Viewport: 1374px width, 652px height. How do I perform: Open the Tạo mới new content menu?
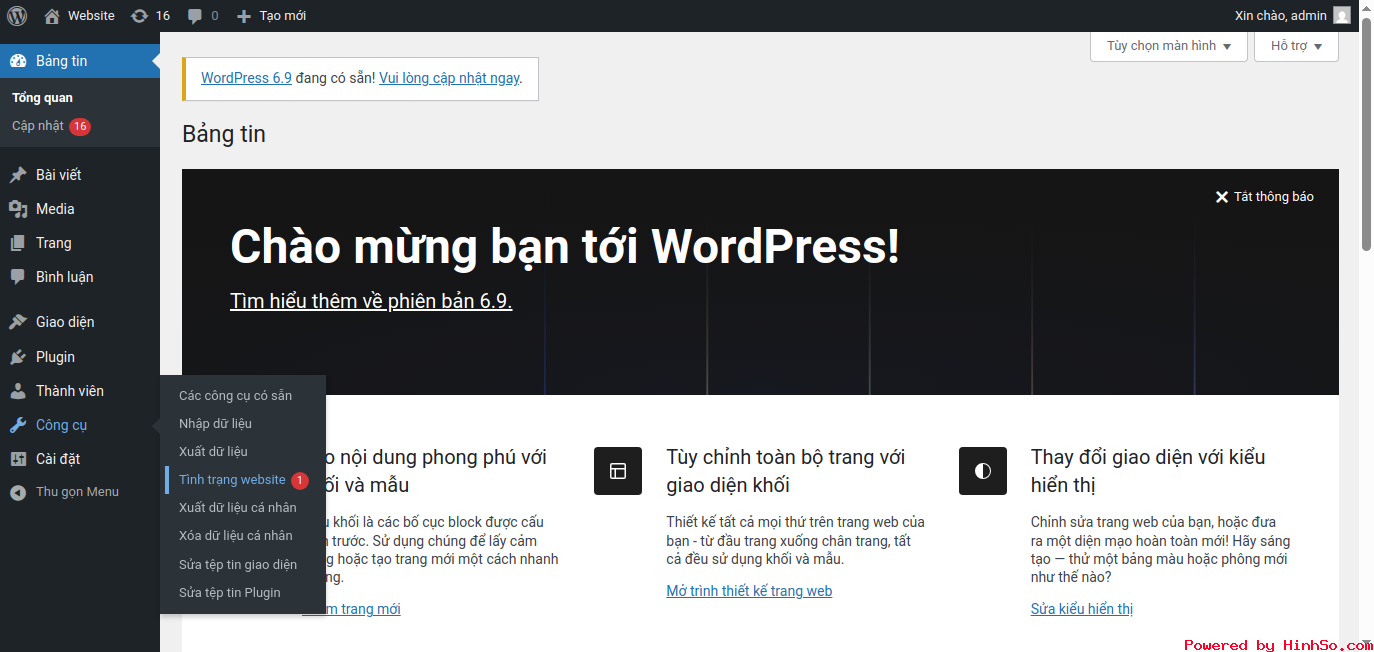pos(272,16)
